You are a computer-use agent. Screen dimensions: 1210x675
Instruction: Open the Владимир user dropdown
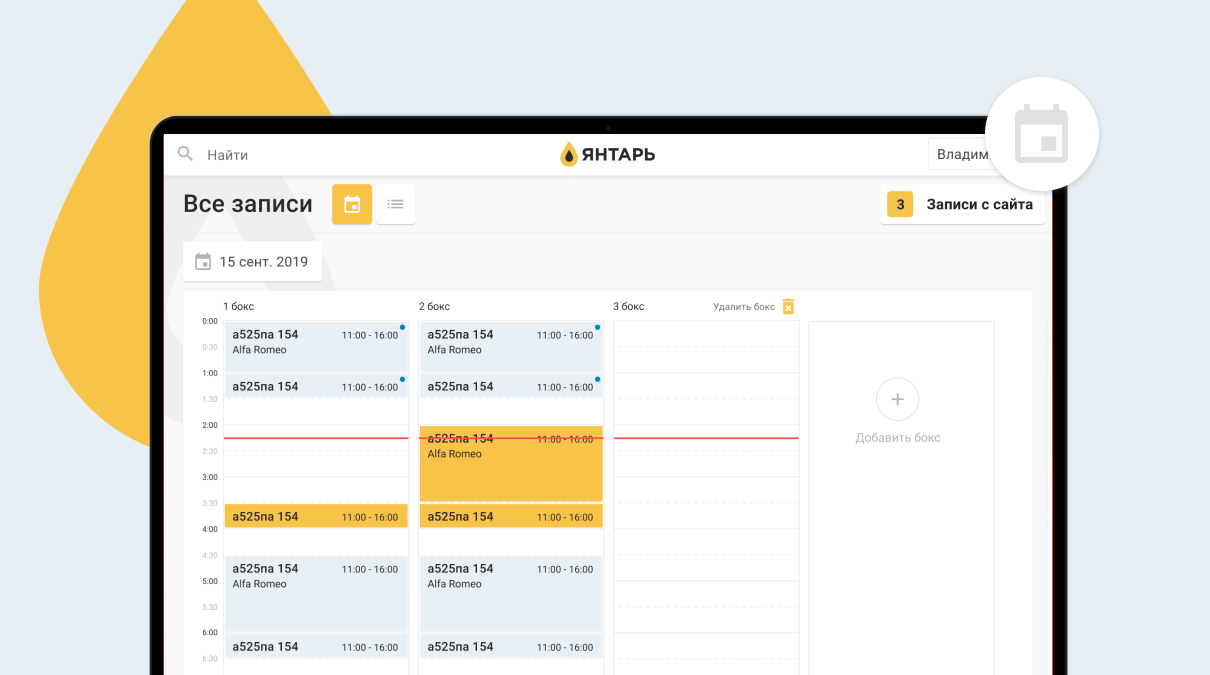coord(958,155)
